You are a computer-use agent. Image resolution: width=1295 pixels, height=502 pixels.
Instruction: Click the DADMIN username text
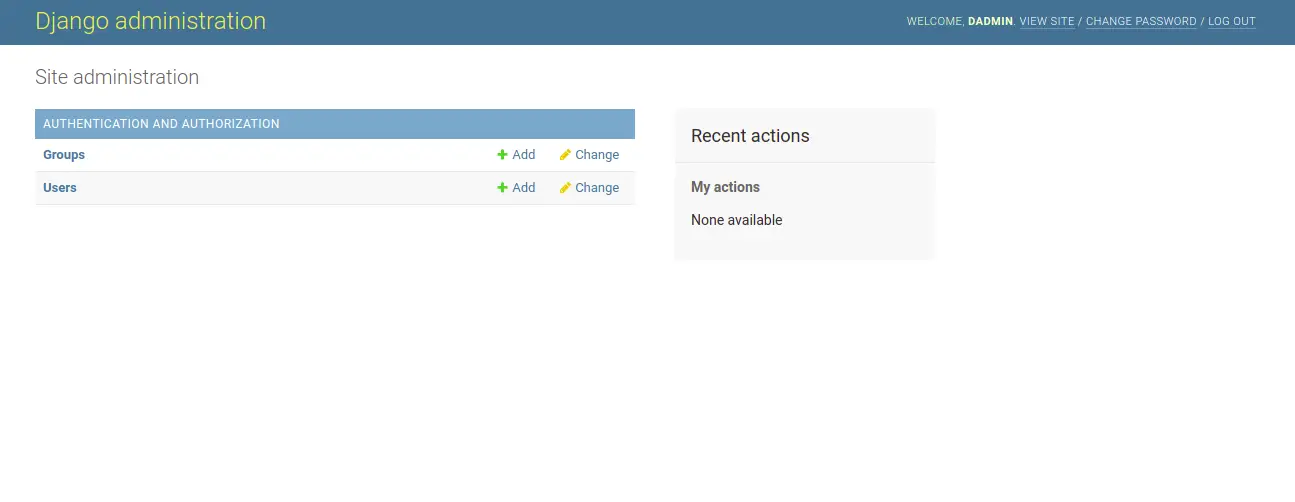990,21
